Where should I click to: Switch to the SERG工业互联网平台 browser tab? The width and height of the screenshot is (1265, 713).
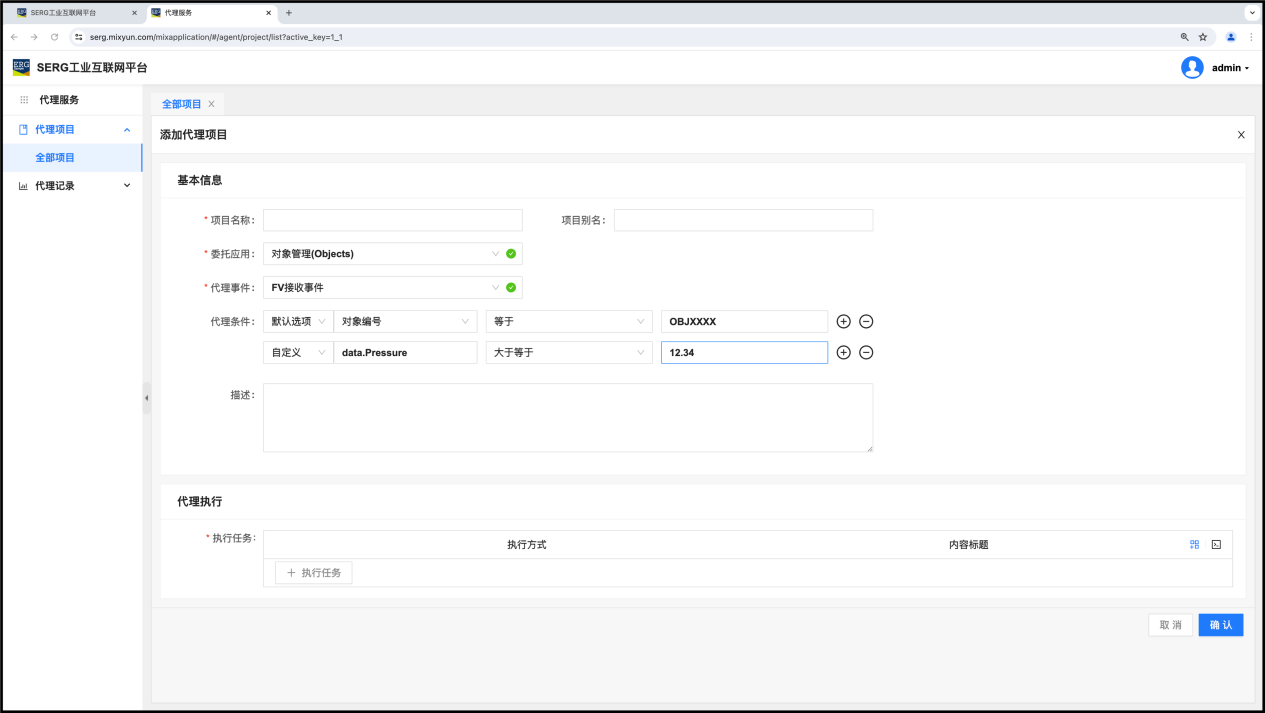point(70,13)
